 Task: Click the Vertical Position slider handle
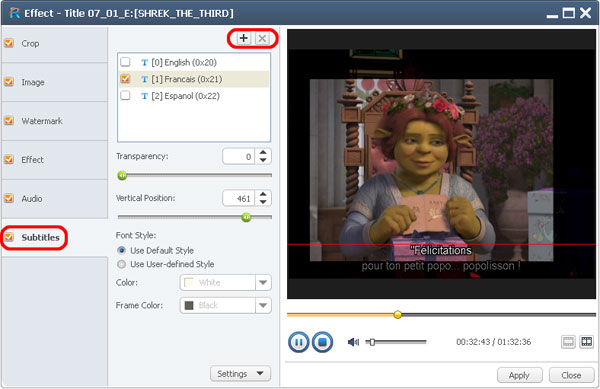246,217
